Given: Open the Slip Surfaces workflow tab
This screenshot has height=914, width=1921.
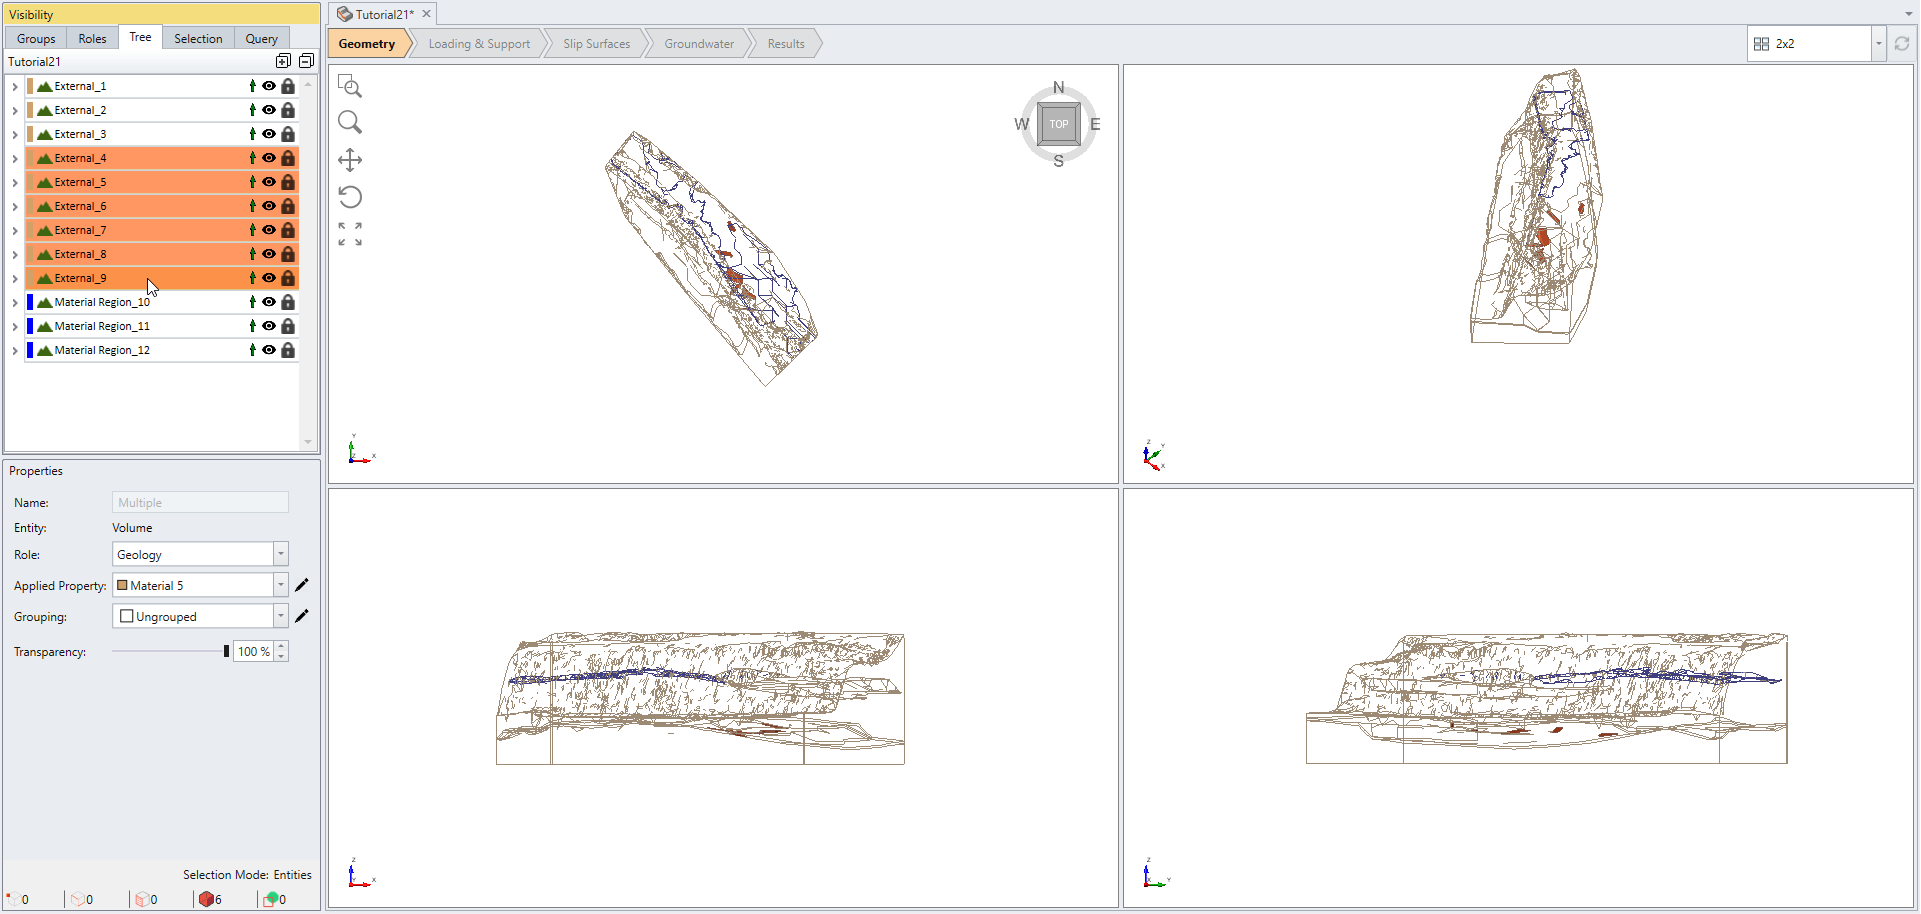Looking at the screenshot, I should (596, 44).
